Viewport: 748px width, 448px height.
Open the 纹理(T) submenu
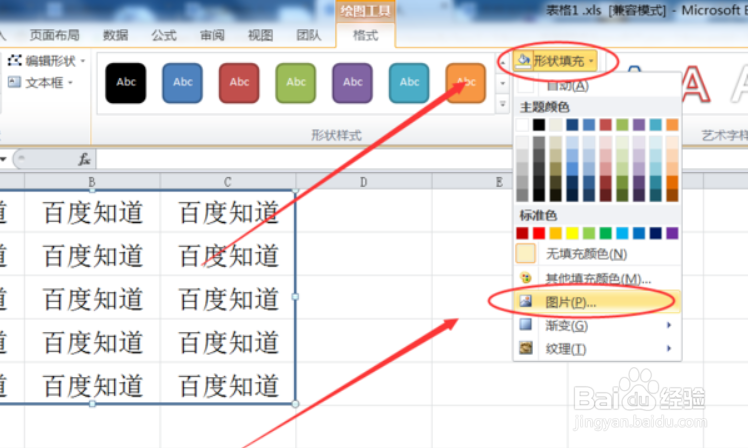(597, 349)
